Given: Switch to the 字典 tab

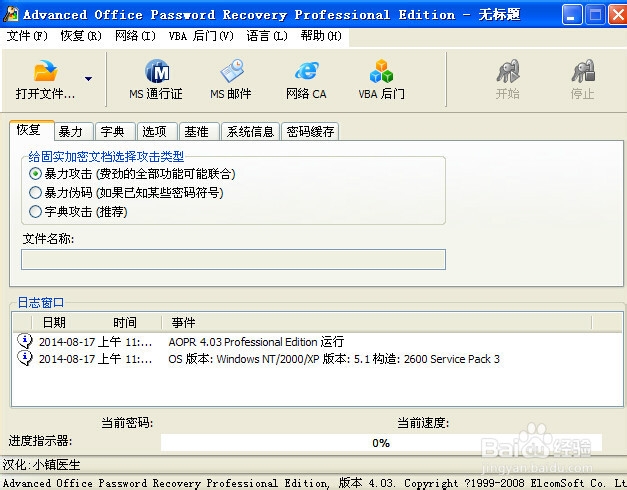Looking at the screenshot, I should 116,132.
